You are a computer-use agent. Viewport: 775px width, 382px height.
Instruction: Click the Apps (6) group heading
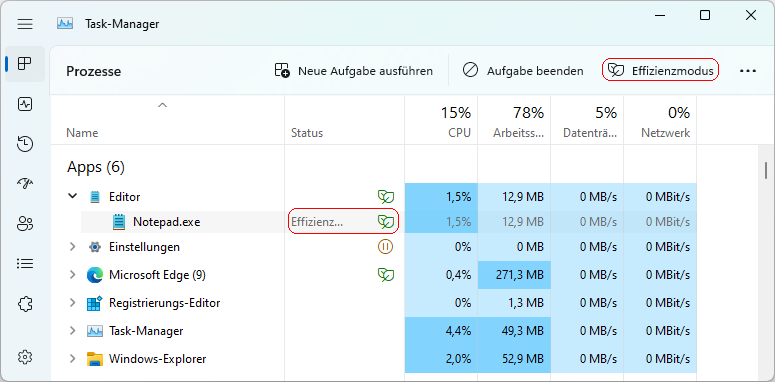(x=96, y=168)
